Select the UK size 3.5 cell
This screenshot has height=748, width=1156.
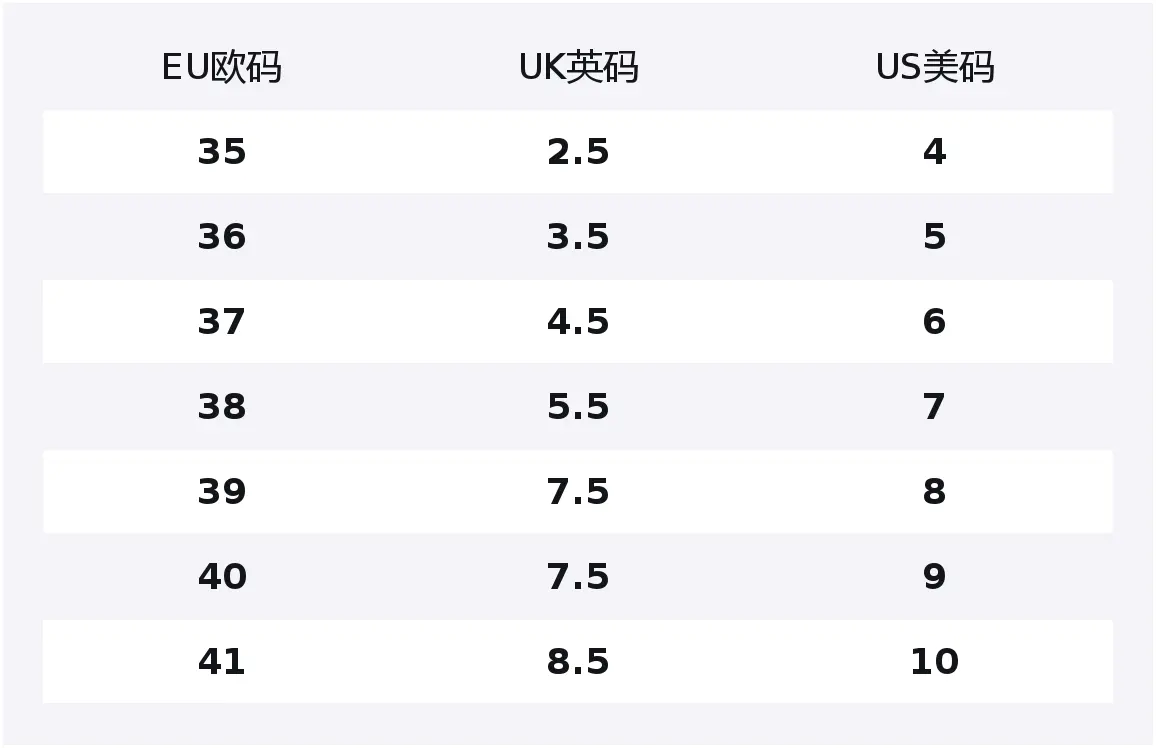click(578, 237)
